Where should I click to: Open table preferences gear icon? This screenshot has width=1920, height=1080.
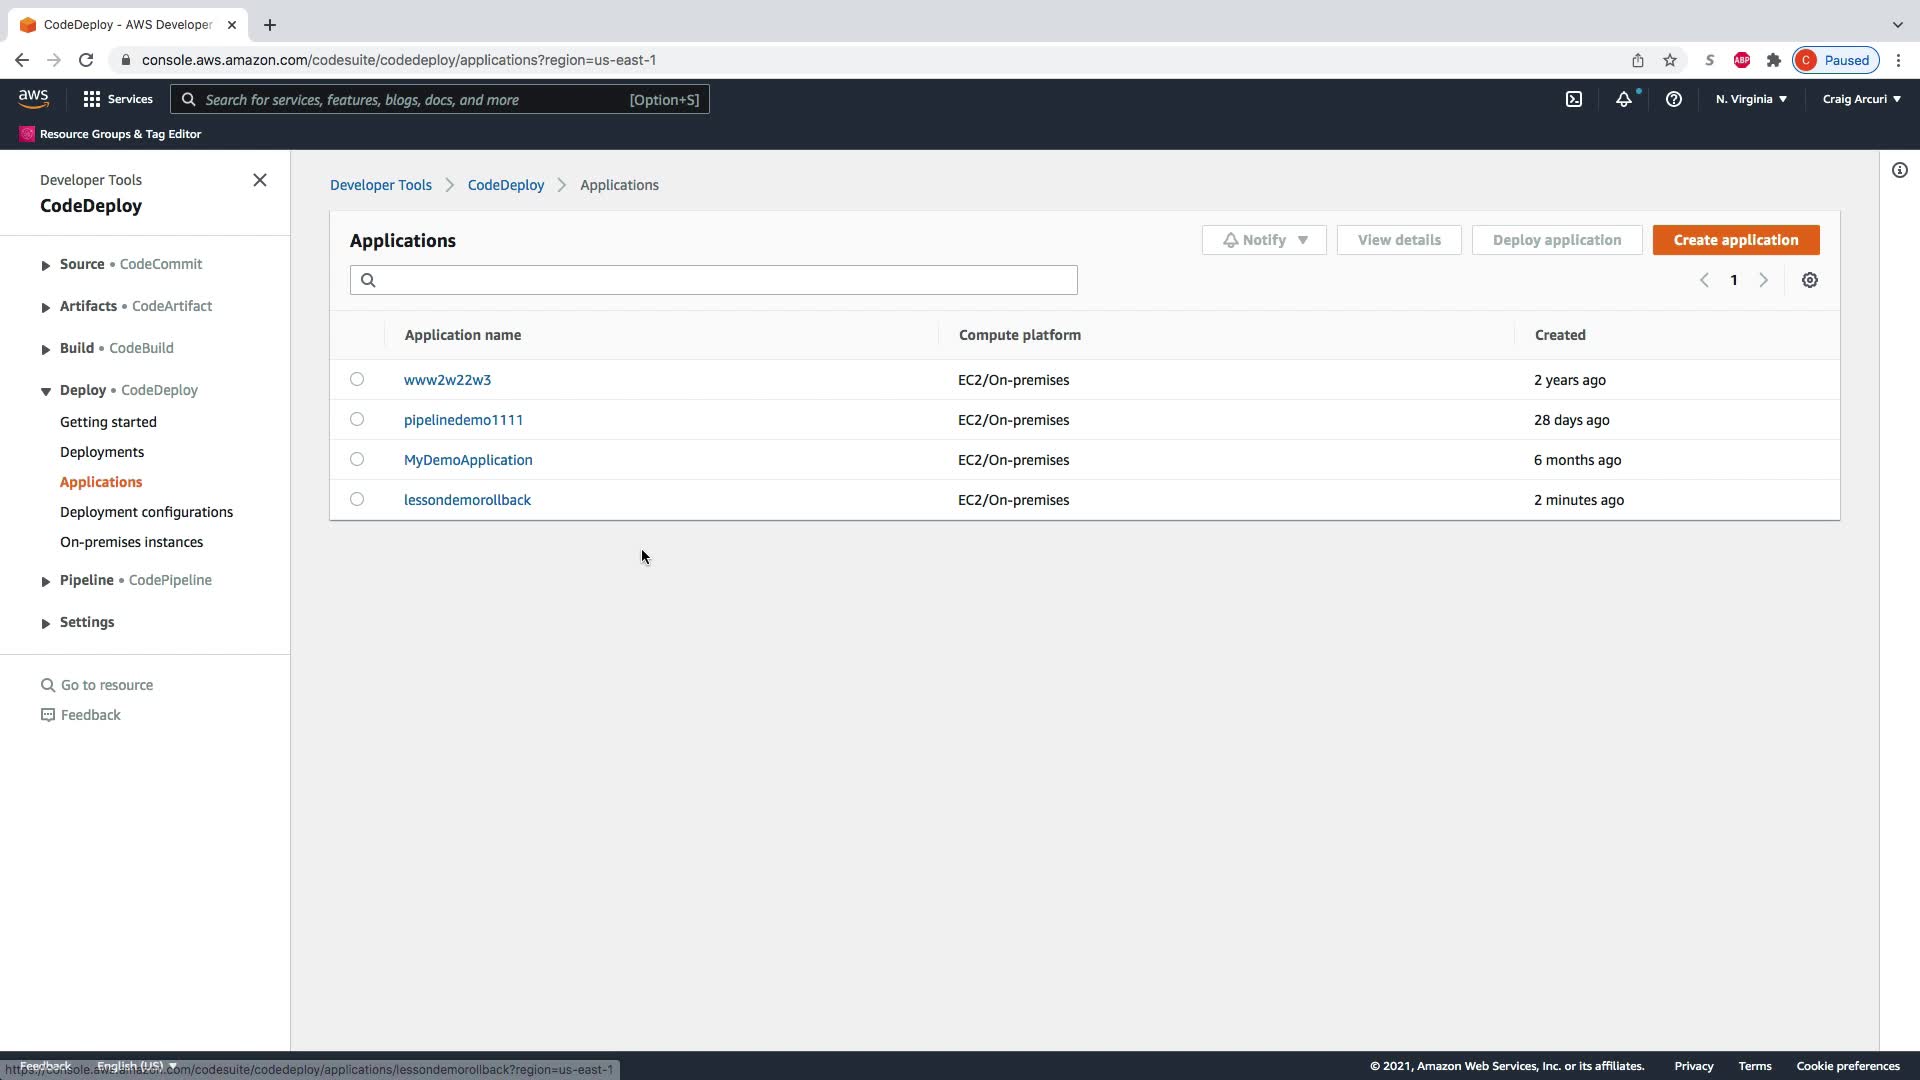tap(1810, 280)
